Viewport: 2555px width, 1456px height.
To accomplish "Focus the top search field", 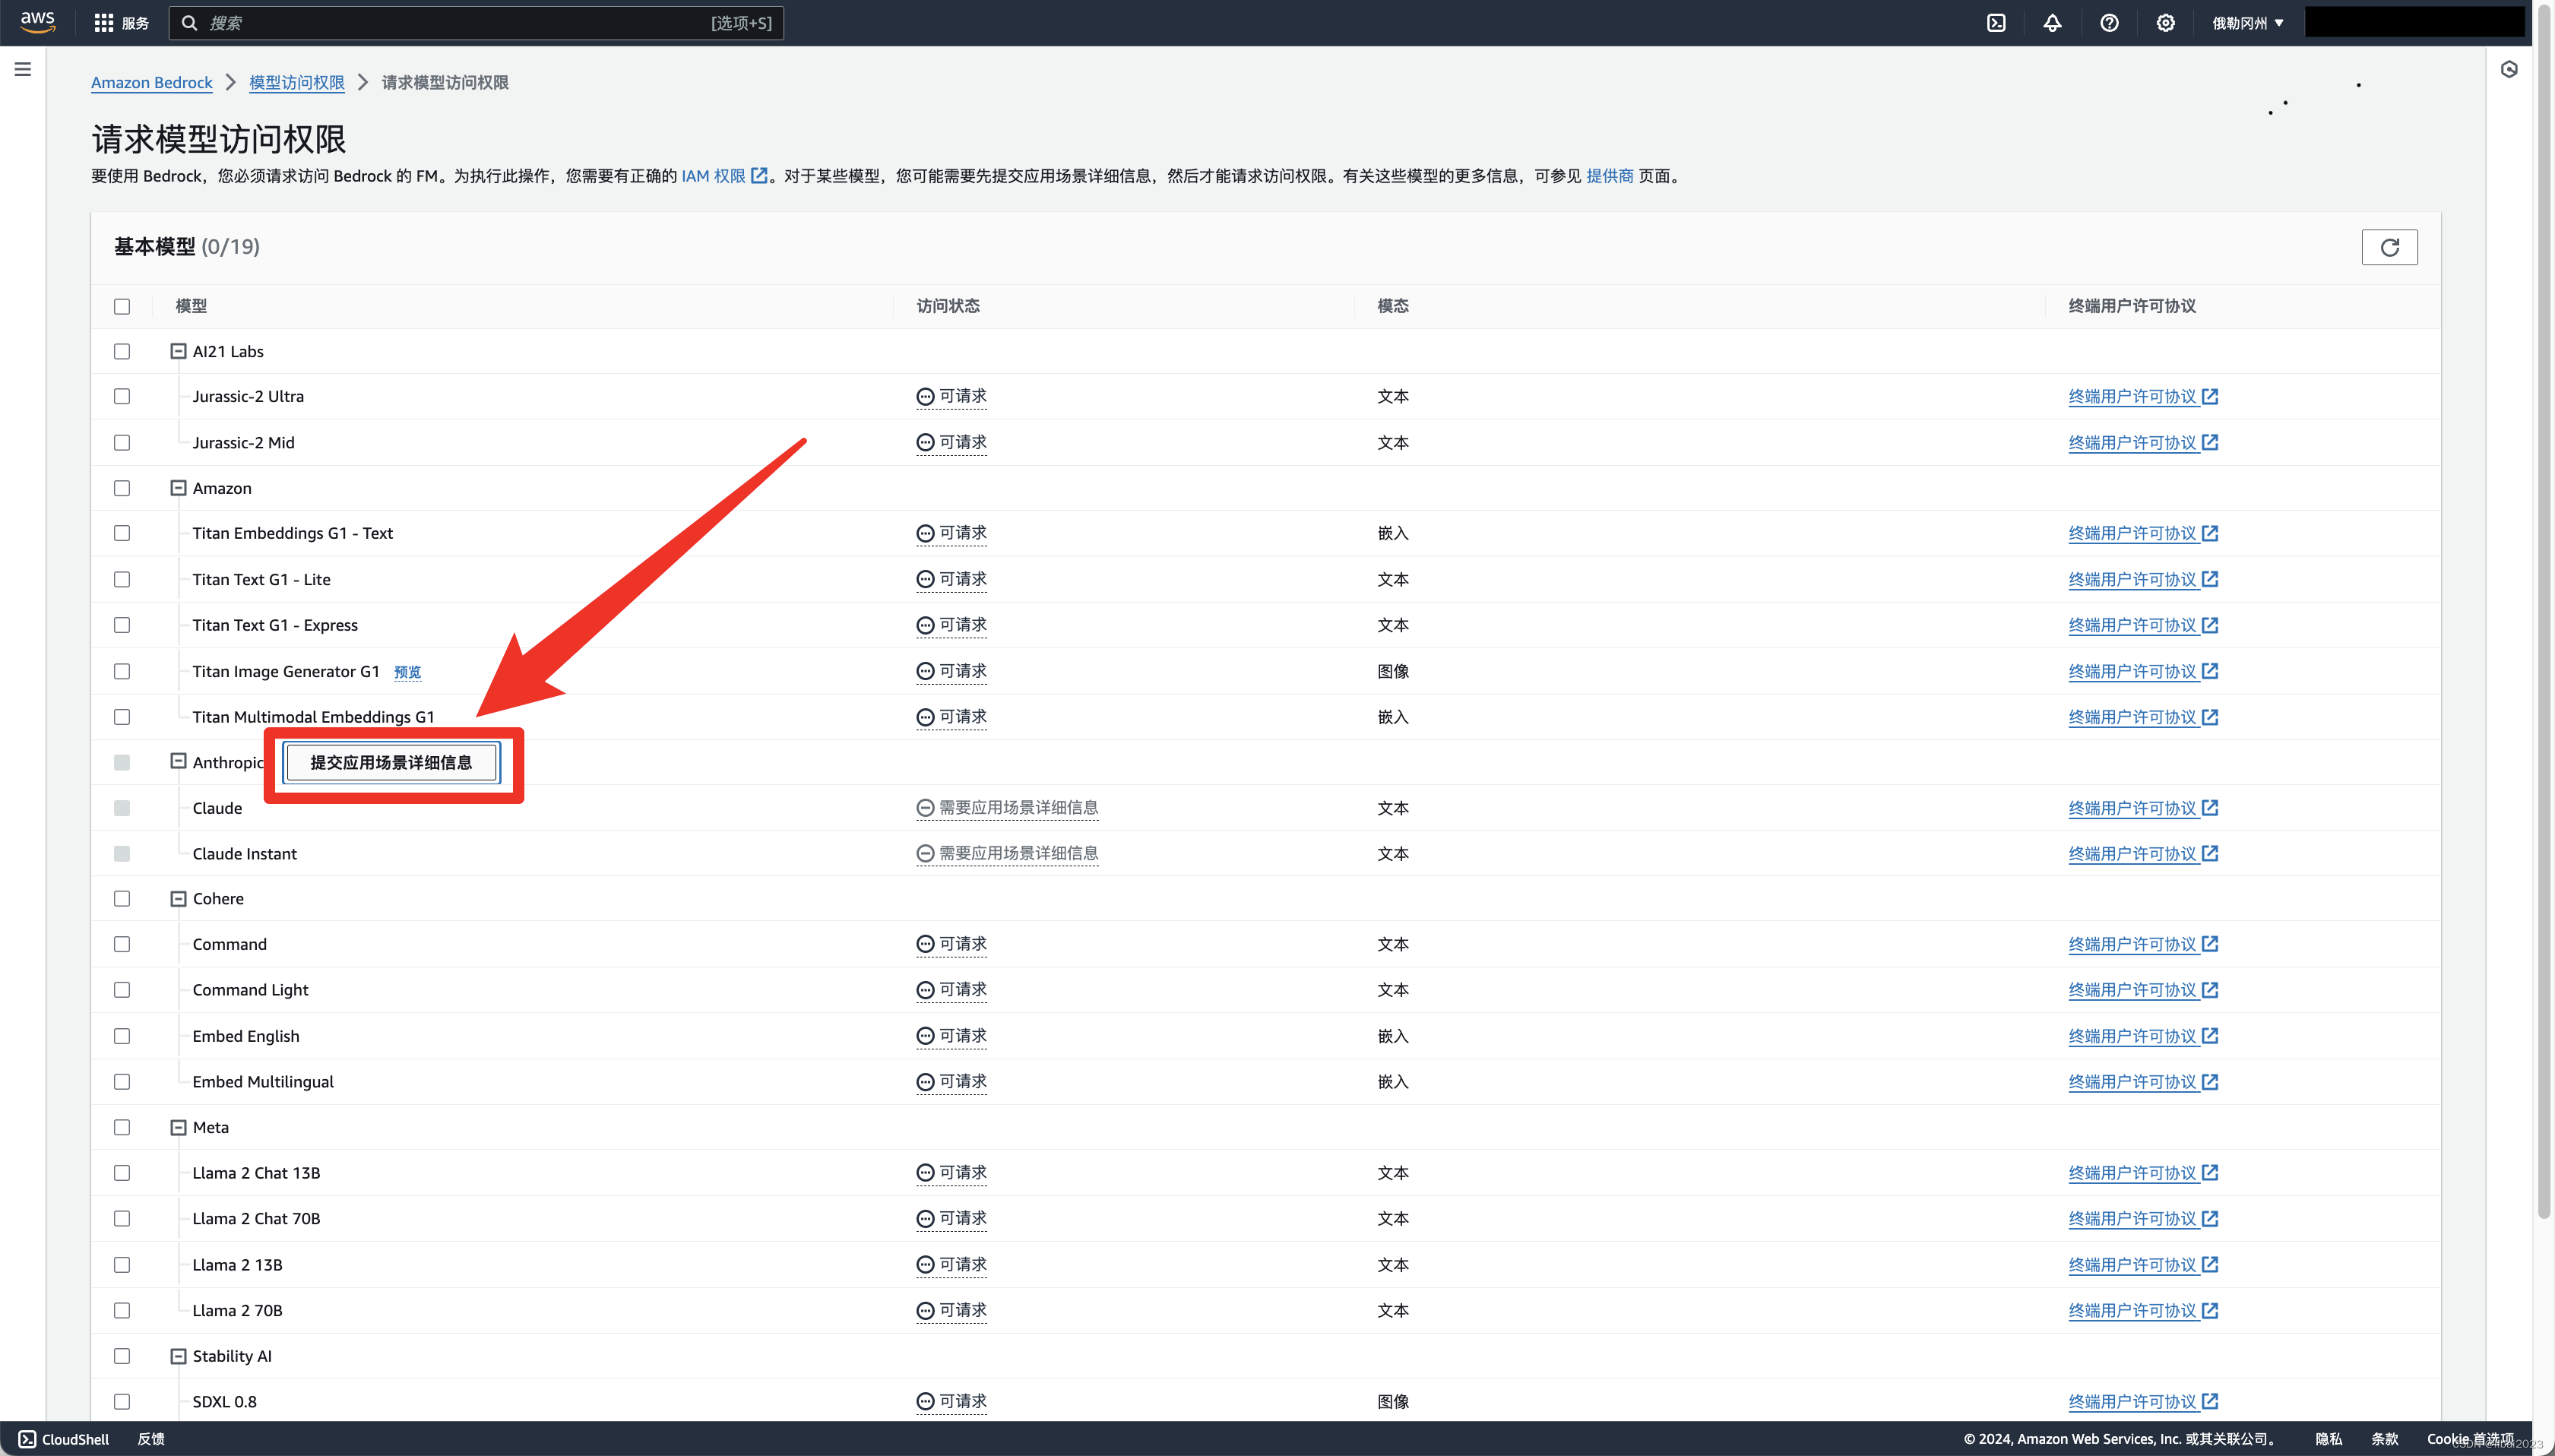I will tap(476, 23).
